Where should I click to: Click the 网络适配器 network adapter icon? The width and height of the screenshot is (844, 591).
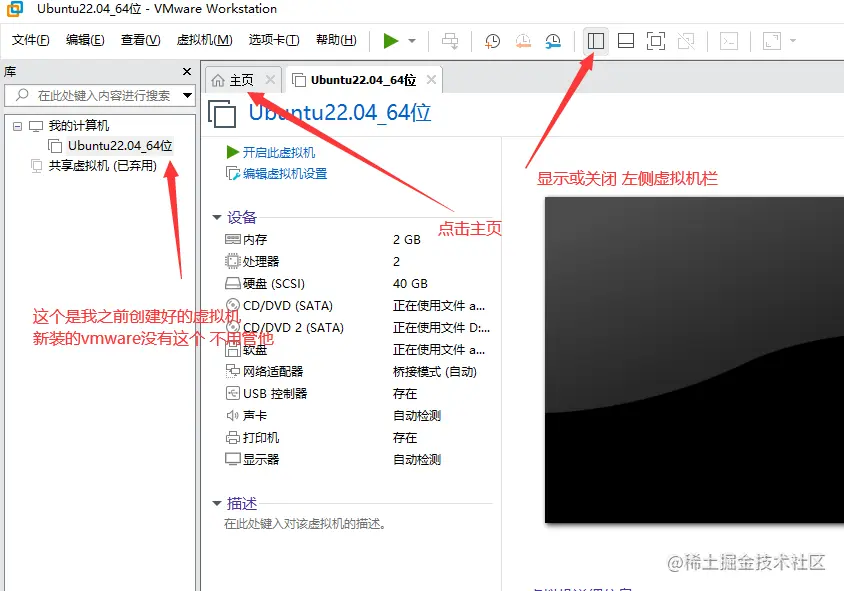[x=233, y=371]
